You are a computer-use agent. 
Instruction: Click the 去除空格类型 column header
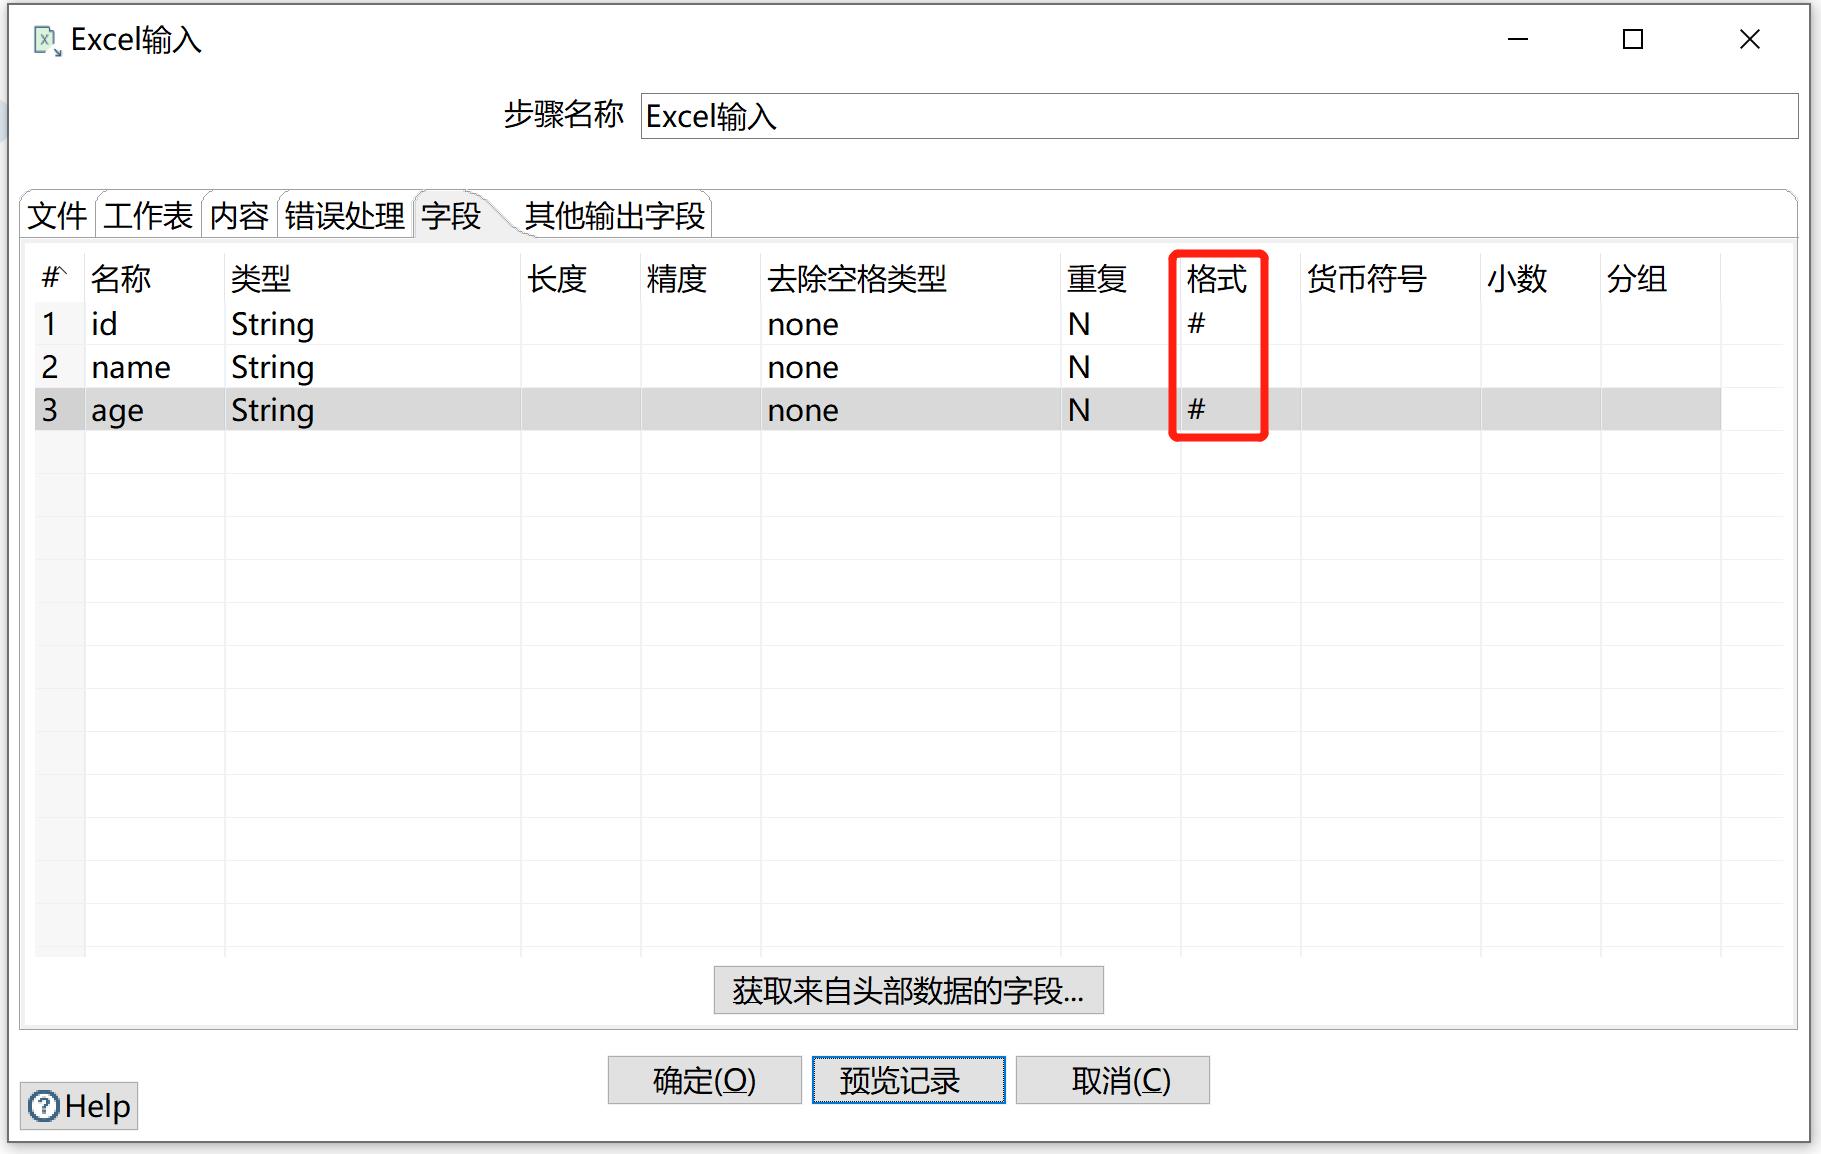[x=910, y=278]
